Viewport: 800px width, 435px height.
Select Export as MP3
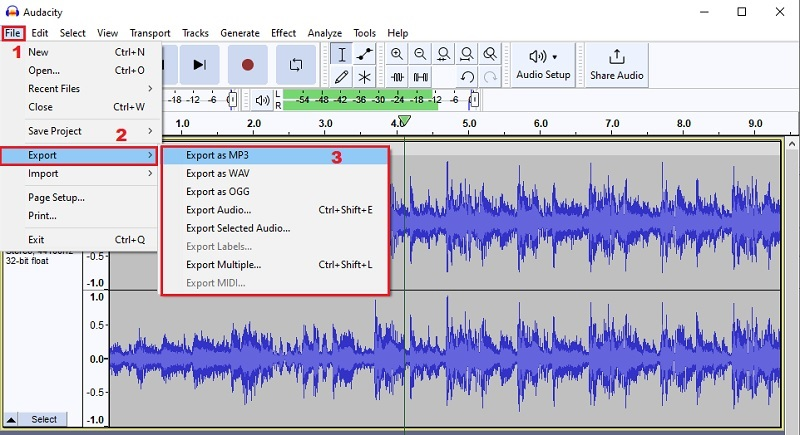(x=275, y=156)
